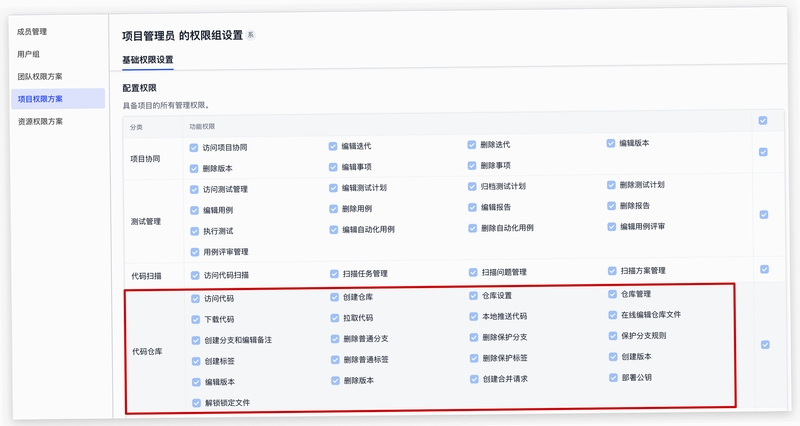Toggle the 扫描任务管理 permission

coord(334,274)
